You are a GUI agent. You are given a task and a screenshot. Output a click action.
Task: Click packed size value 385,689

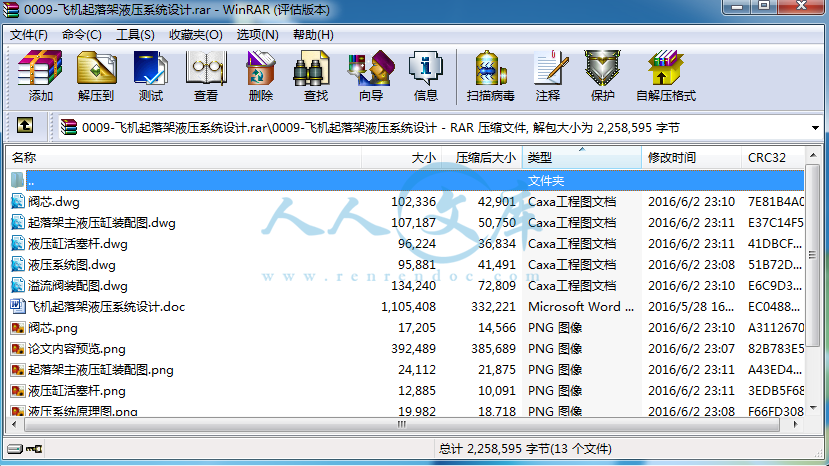pyautogui.click(x=493, y=349)
